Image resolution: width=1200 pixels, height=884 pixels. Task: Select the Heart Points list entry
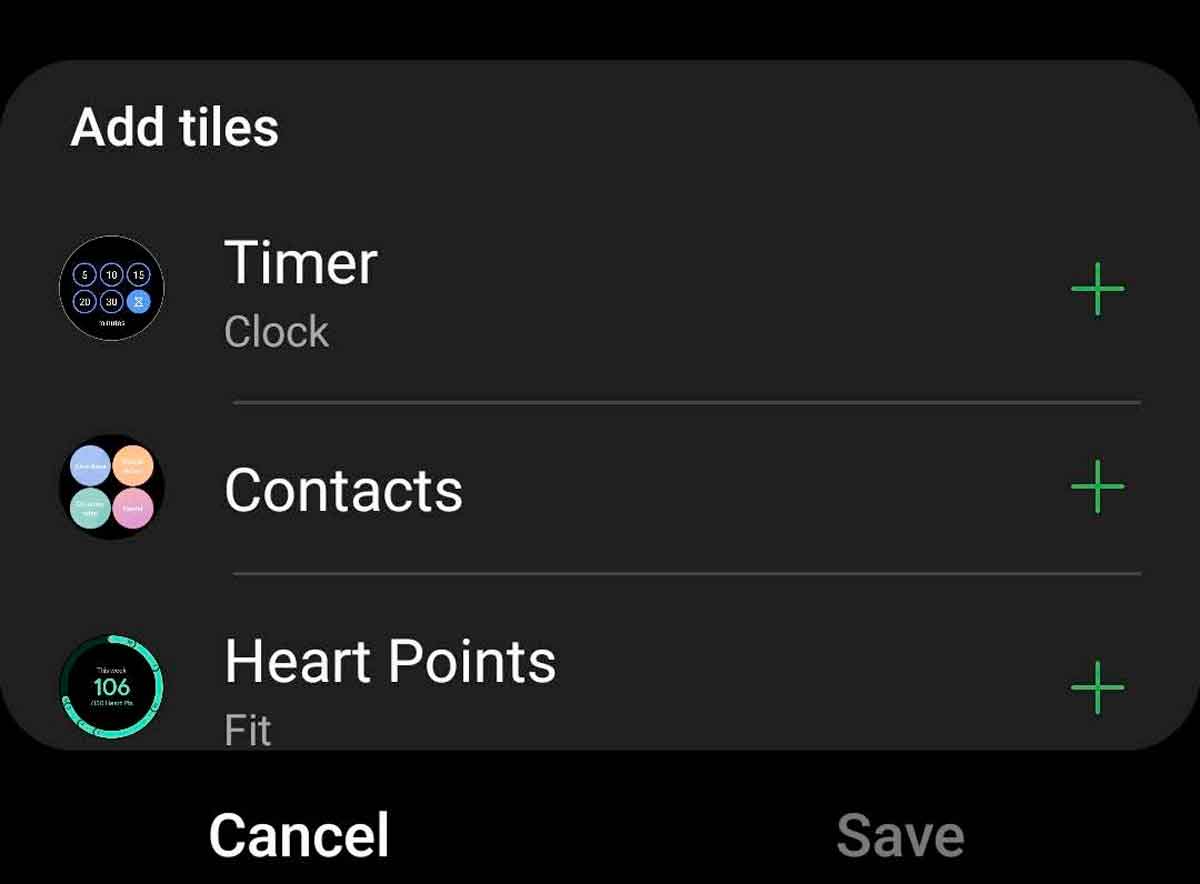[x=391, y=661]
